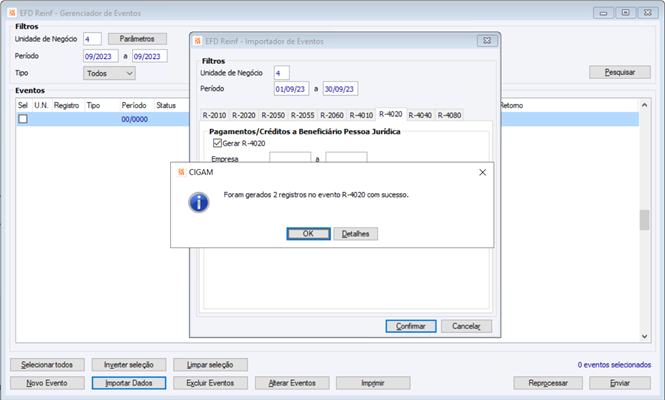Click OK in the CIGAM message dialog
665x400 pixels.
point(308,234)
